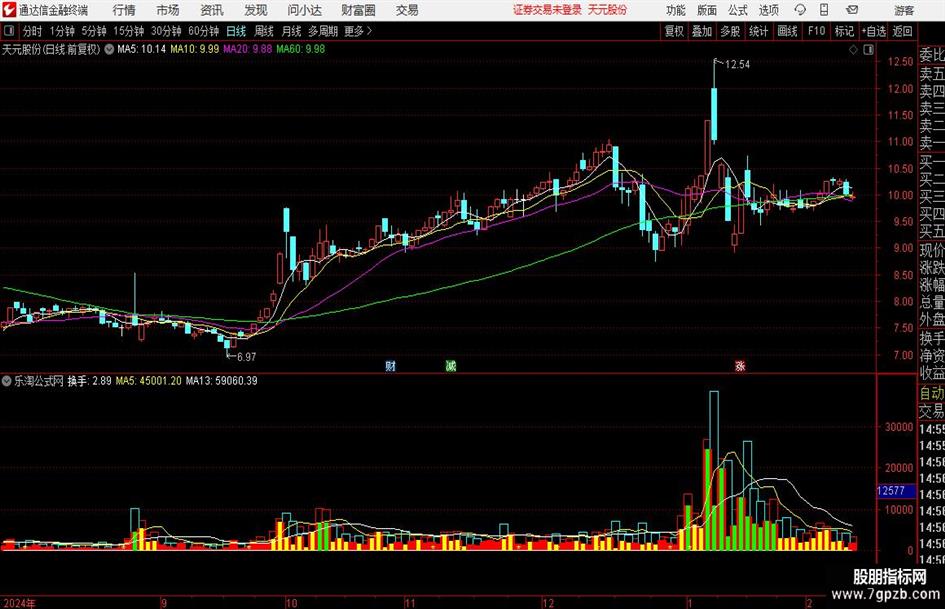Click the 财 event marker on chart

click(391, 366)
